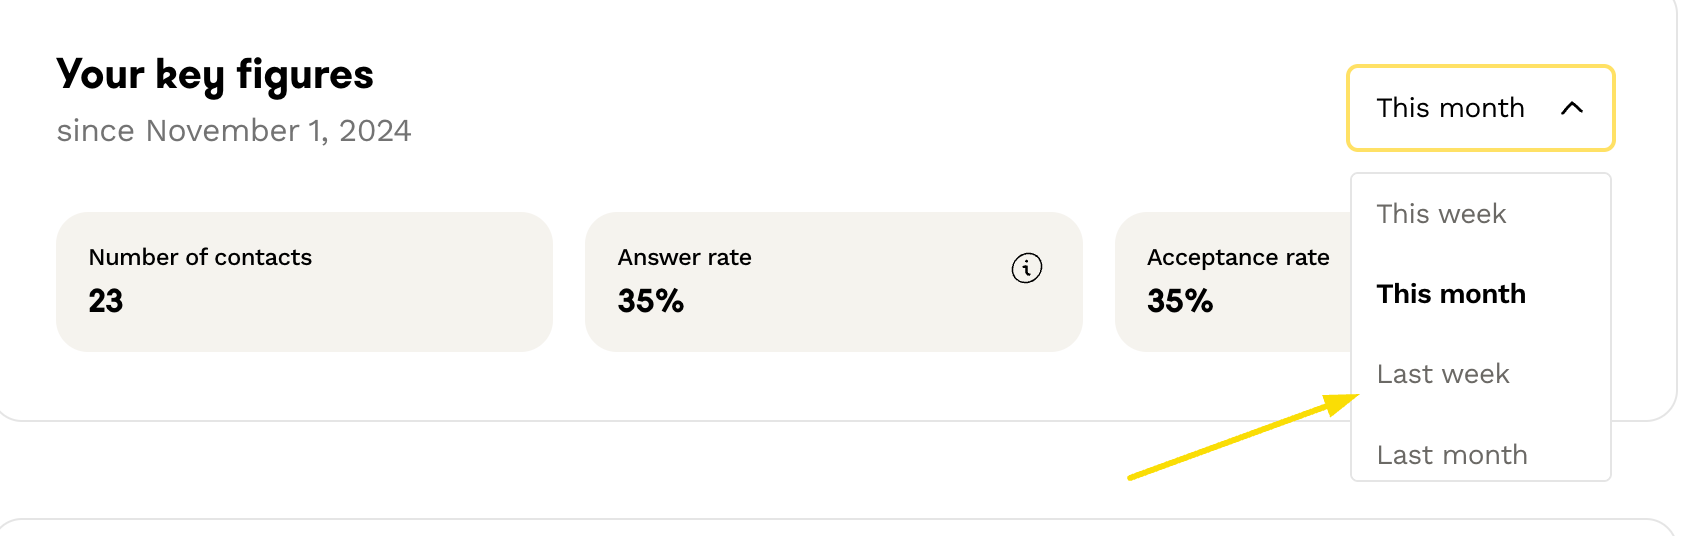Click the Your key figures heading

215,75
